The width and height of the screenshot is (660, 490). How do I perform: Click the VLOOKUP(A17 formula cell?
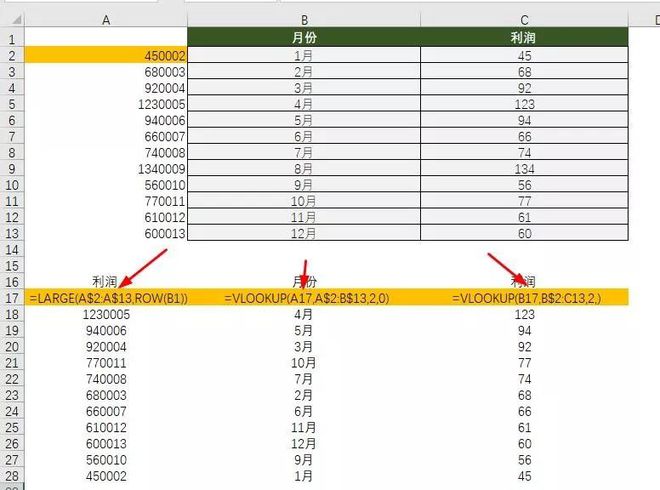click(x=305, y=298)
